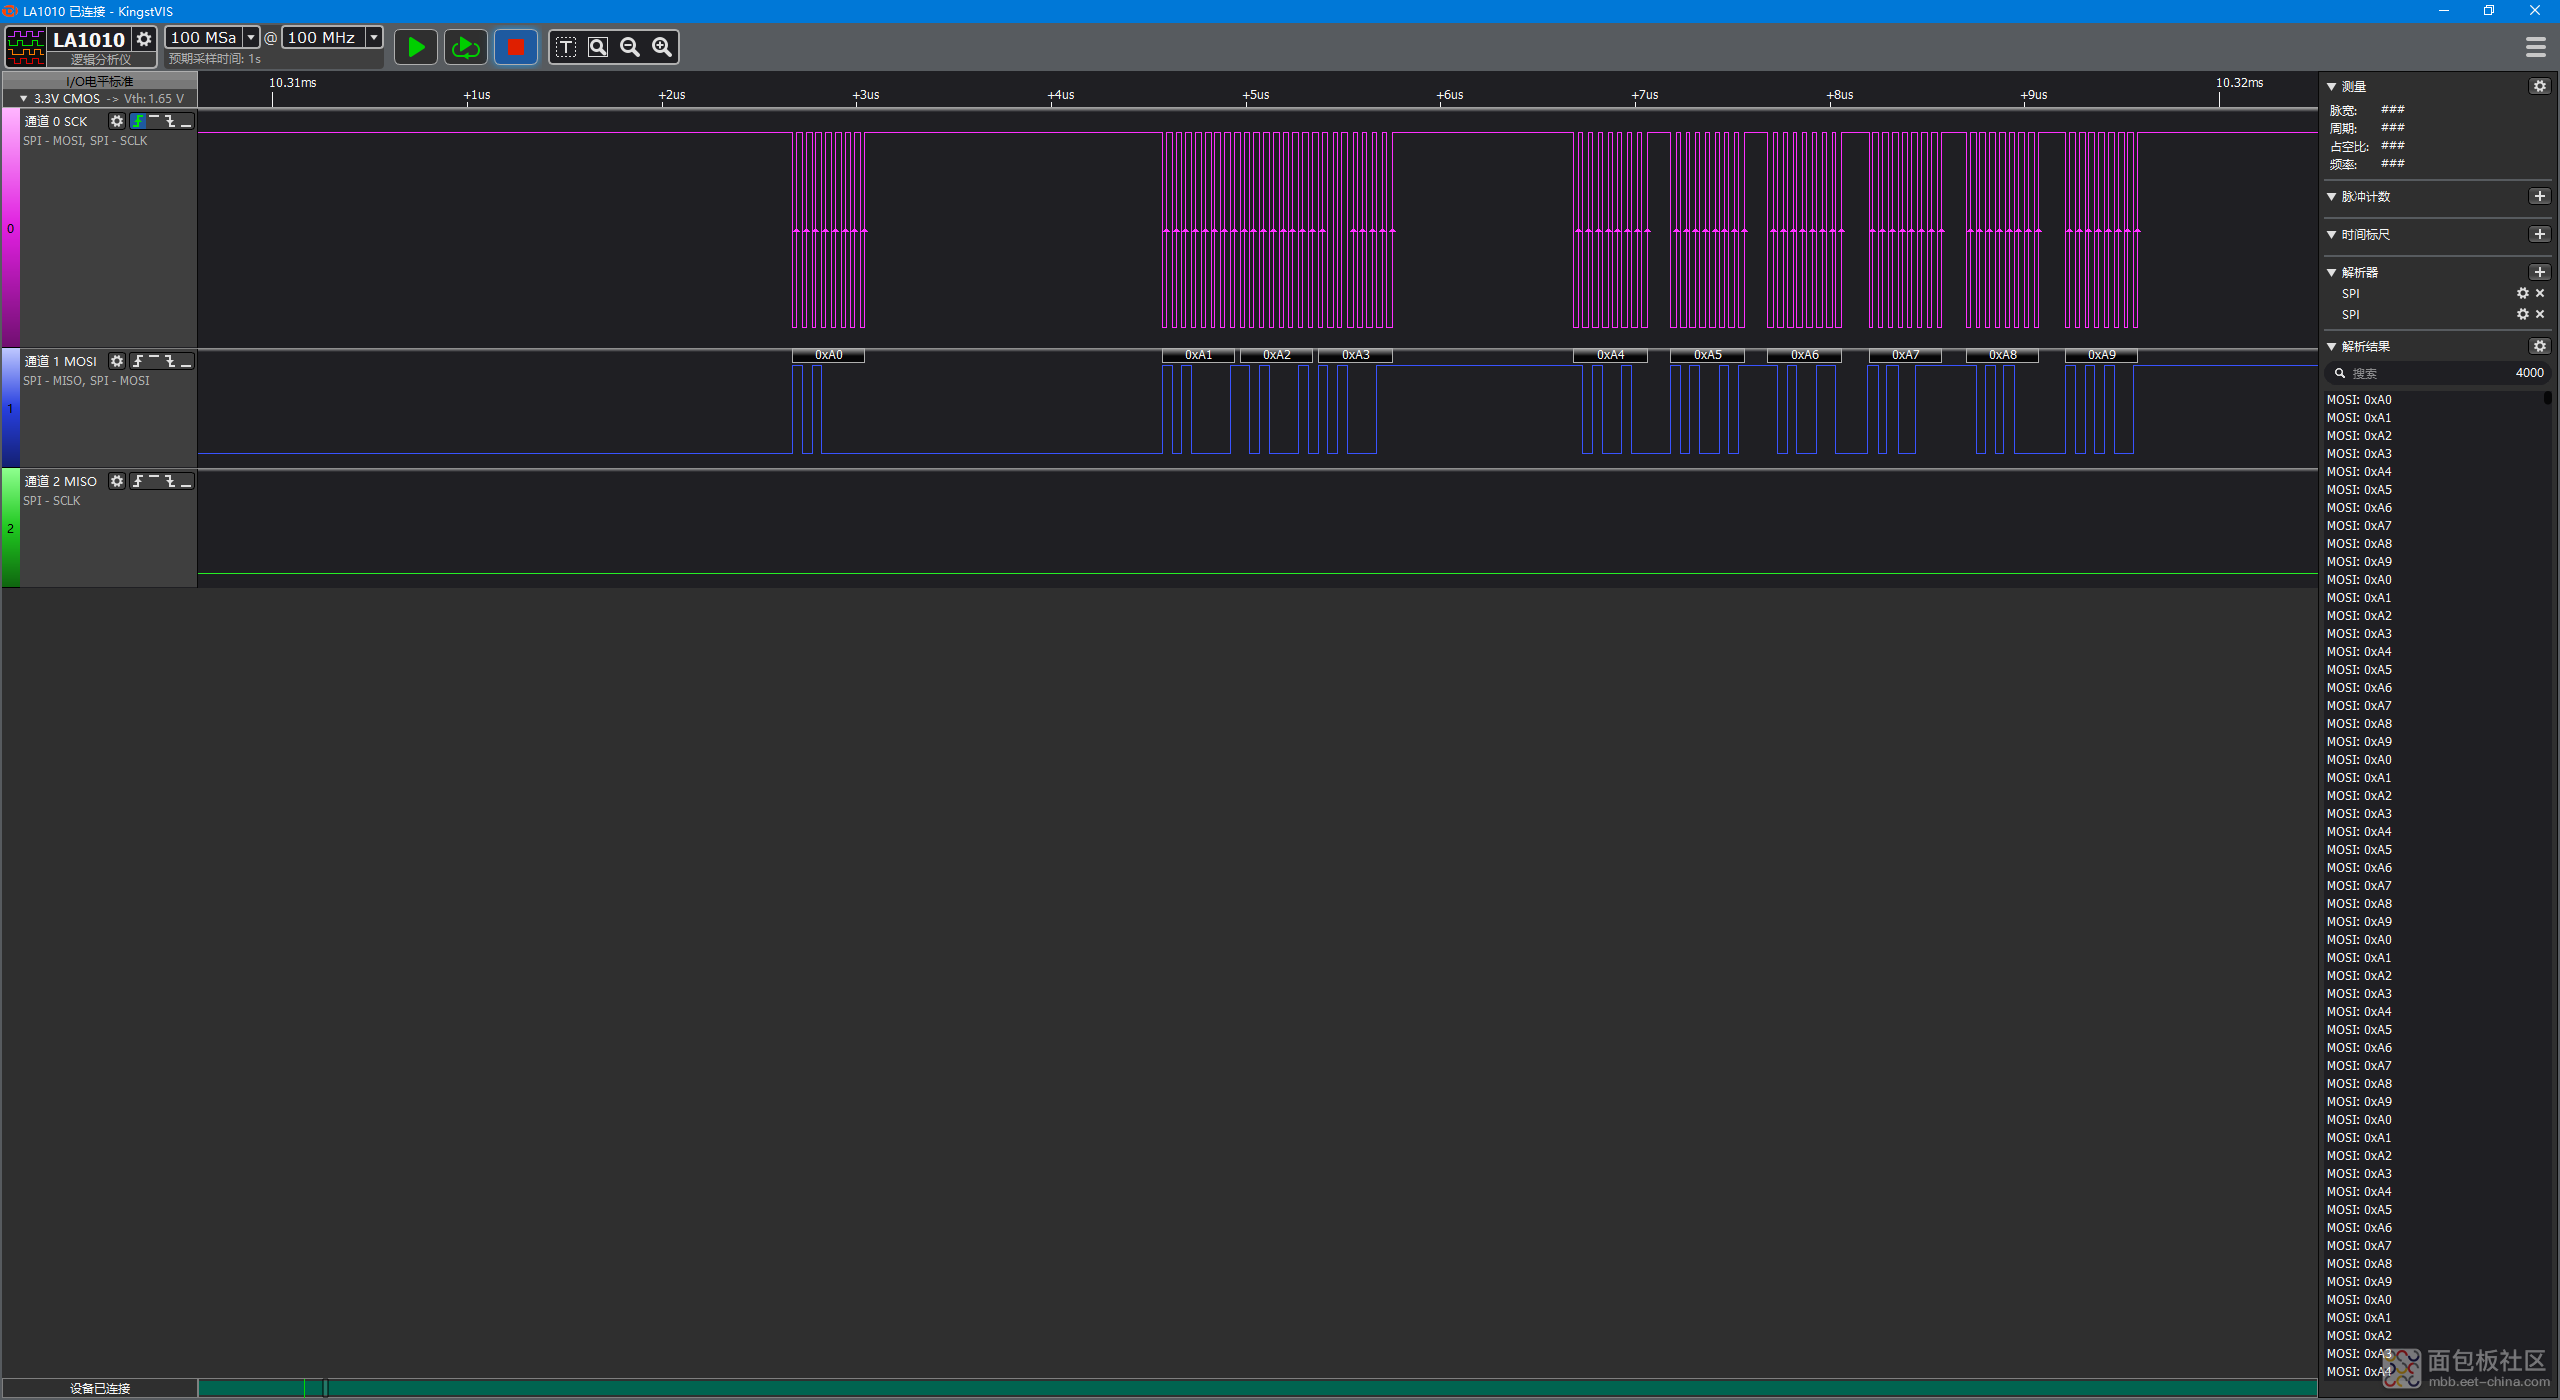Collapse the 解析器 analyzer section
This screenshot has height=1400, width=2560.
click(x=2332, y=273)
